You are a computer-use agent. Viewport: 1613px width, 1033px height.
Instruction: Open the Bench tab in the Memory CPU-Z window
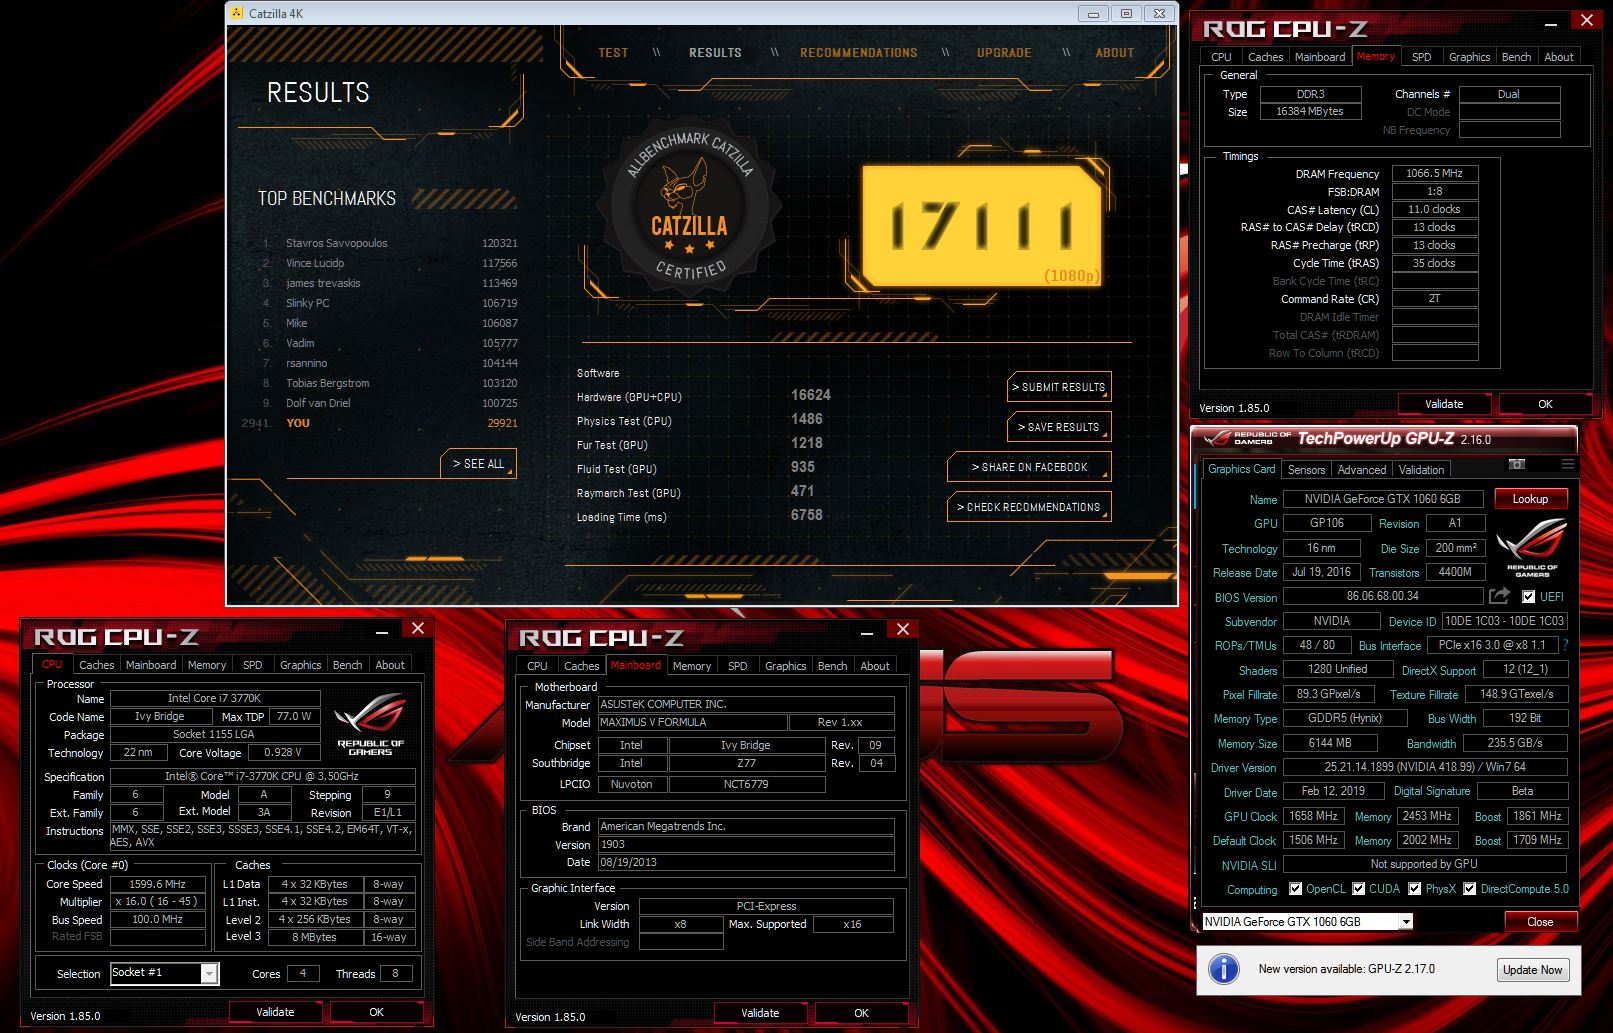[x=1516, y=57]
